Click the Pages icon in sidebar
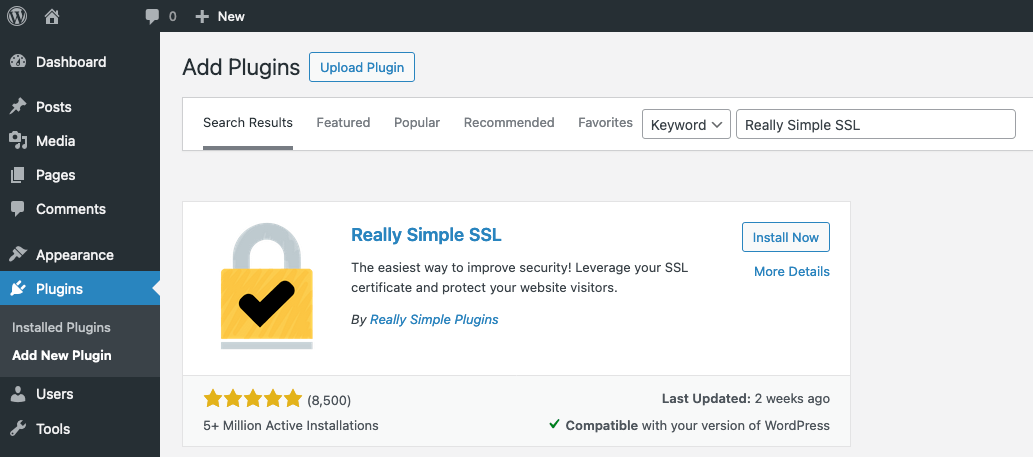The width and height of the screenshot is (1033, 457). [18, 175]
